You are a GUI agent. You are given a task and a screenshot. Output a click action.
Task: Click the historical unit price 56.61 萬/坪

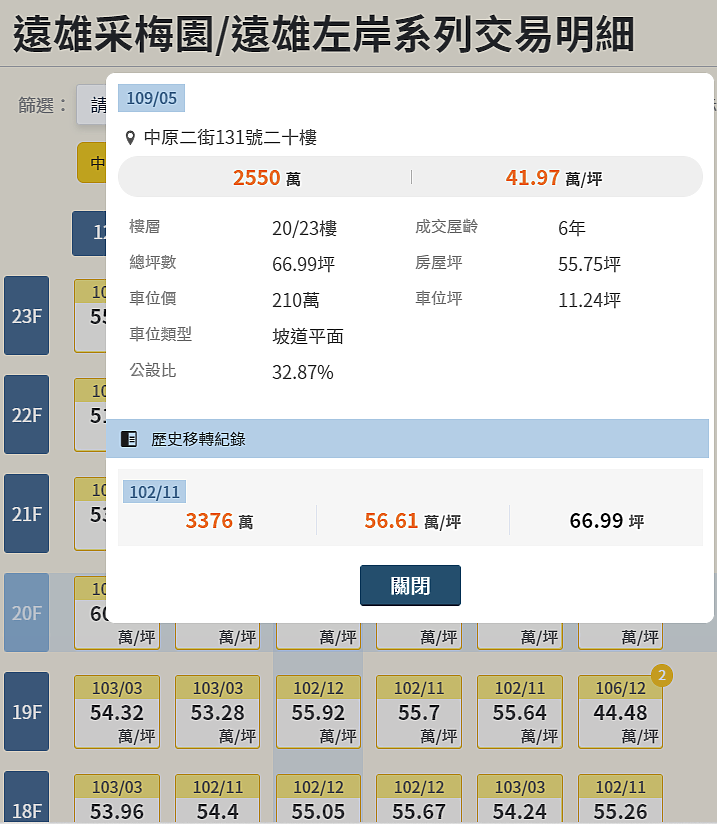(x=413, y=521)
